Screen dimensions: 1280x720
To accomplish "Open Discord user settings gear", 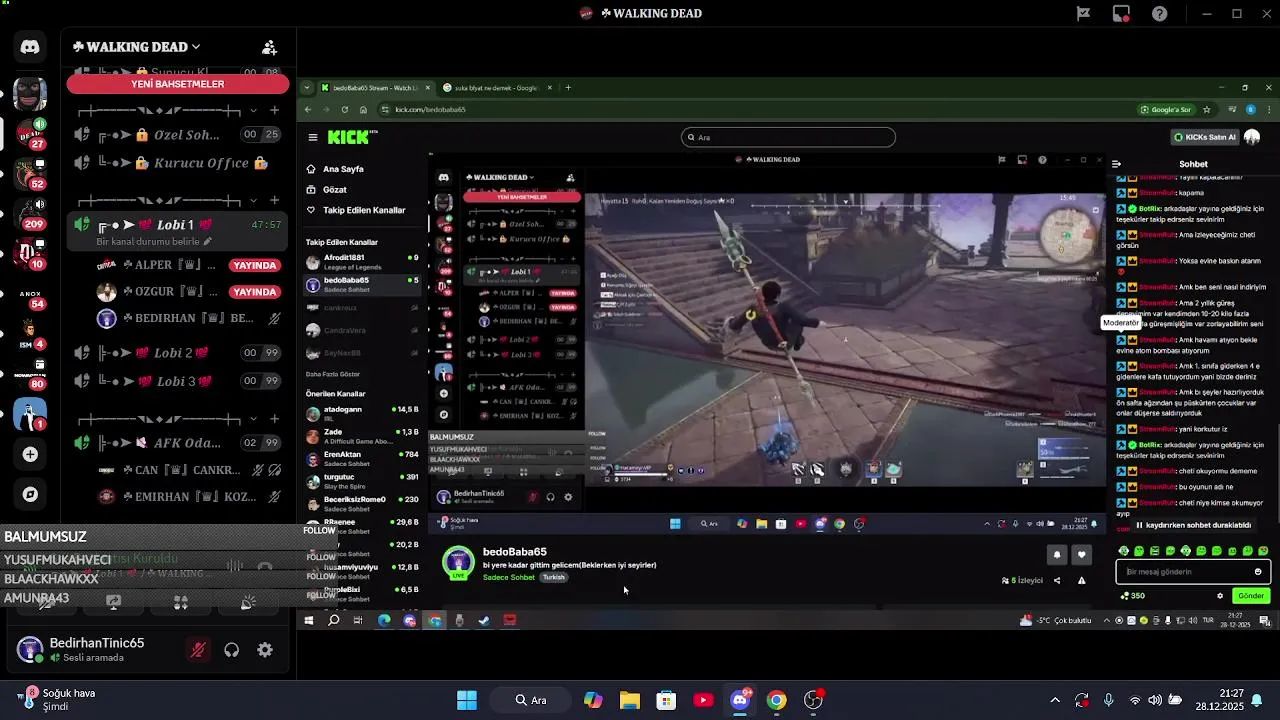I will pos(265,650).
